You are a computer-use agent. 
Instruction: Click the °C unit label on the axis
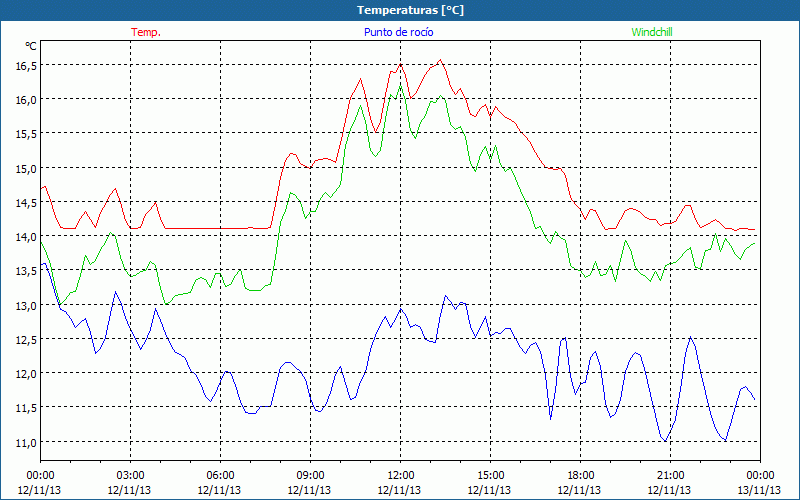coord(31,46)
